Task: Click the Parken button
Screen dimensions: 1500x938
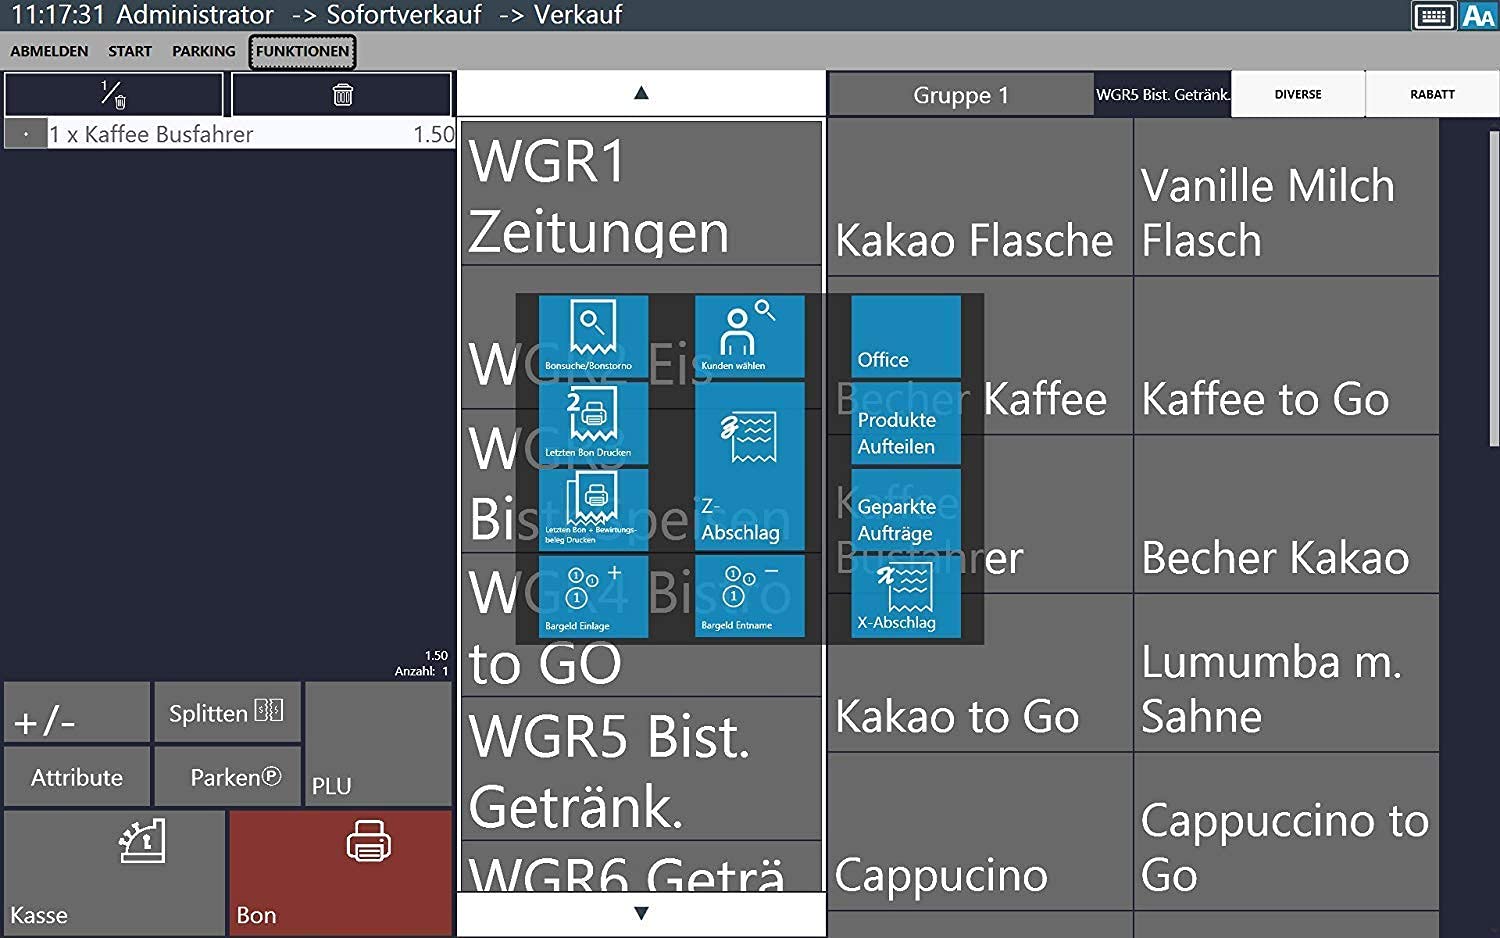Action: click(x=227, y=776)
